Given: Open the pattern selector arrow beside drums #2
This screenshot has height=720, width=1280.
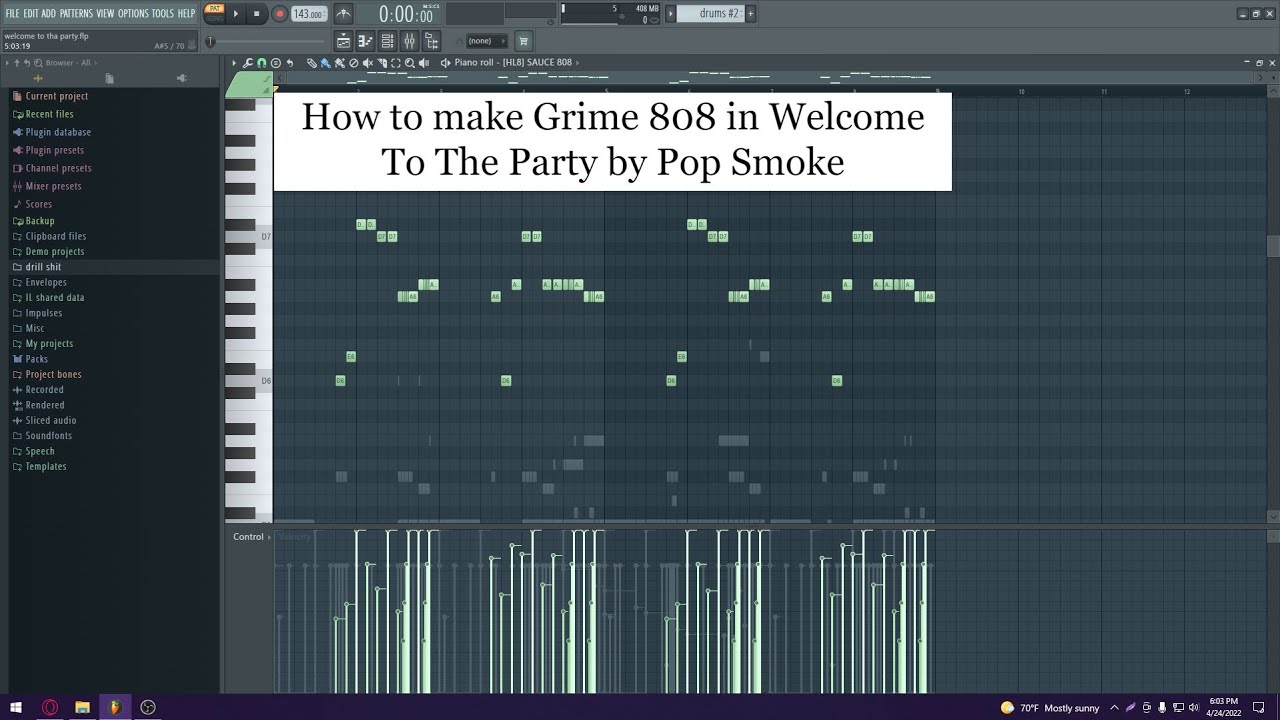Looking at the screenshot, I should (671, 14).
